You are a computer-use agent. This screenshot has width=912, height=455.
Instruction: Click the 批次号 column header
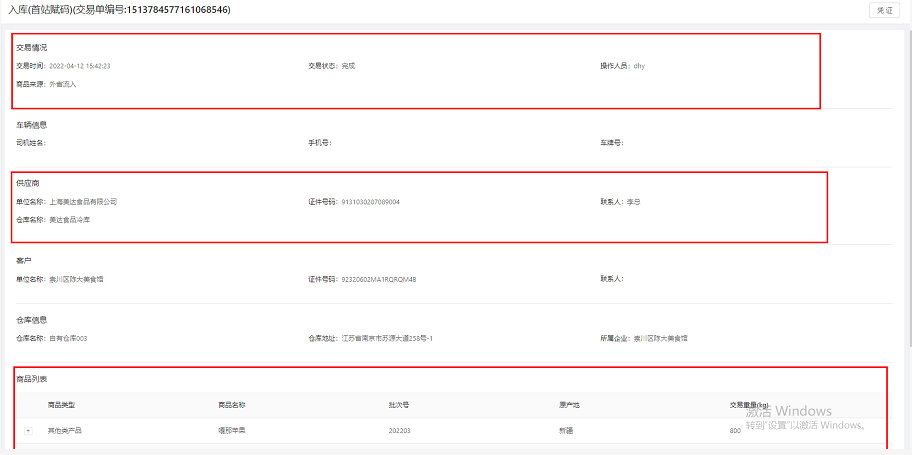[x=398, y=405]
